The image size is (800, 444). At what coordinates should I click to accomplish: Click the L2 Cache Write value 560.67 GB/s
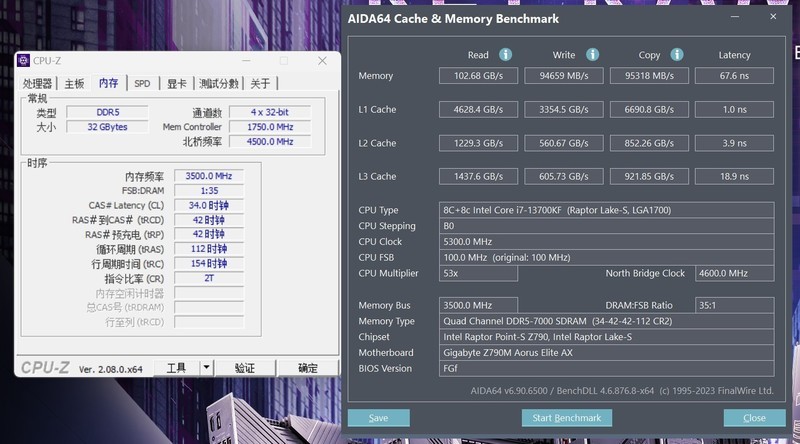[x=564, y=143]
